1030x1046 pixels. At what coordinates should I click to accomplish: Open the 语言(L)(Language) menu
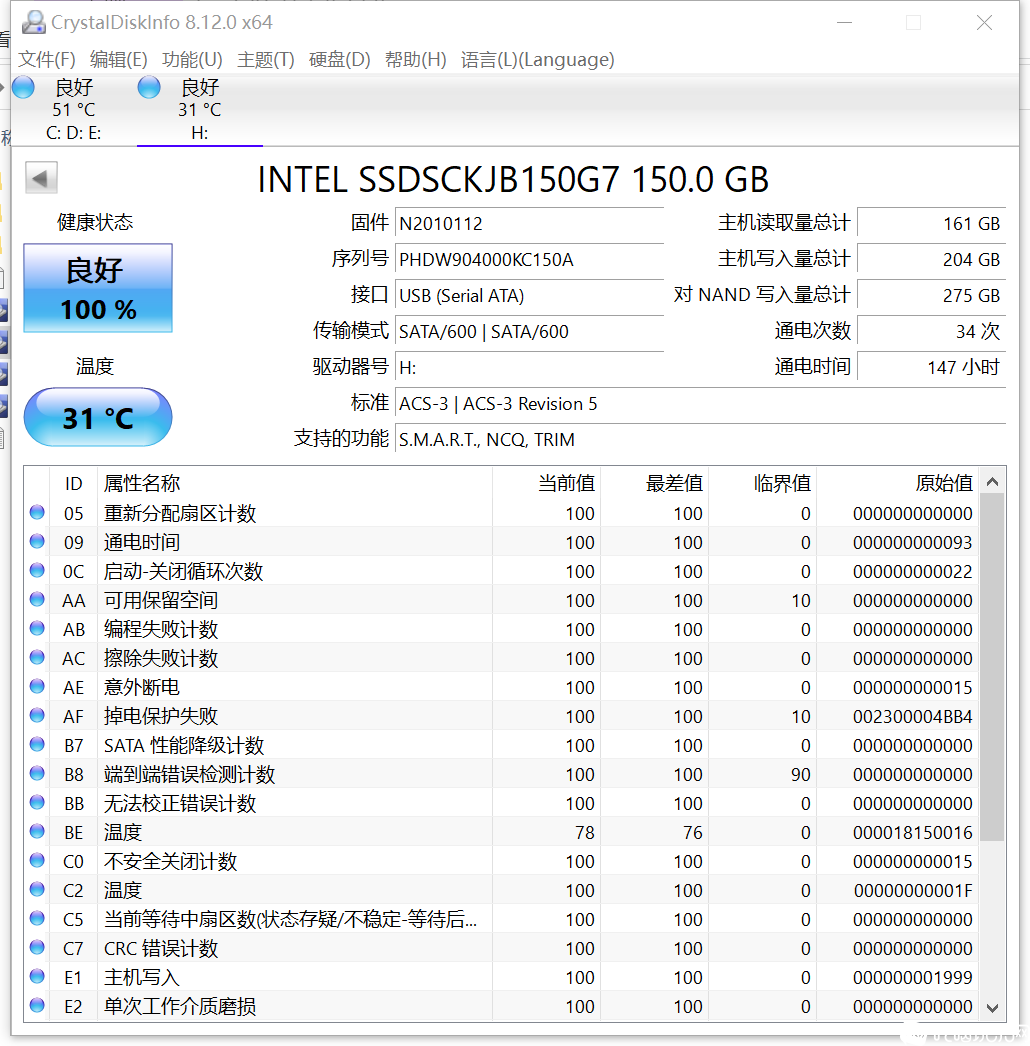538,59
